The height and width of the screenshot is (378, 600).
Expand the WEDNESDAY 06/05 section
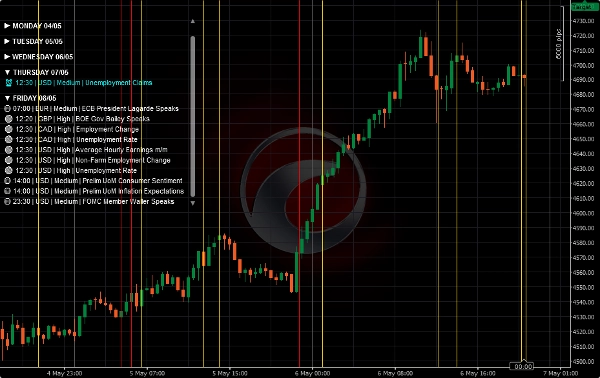pyautogui.click(x=7, y=57)
